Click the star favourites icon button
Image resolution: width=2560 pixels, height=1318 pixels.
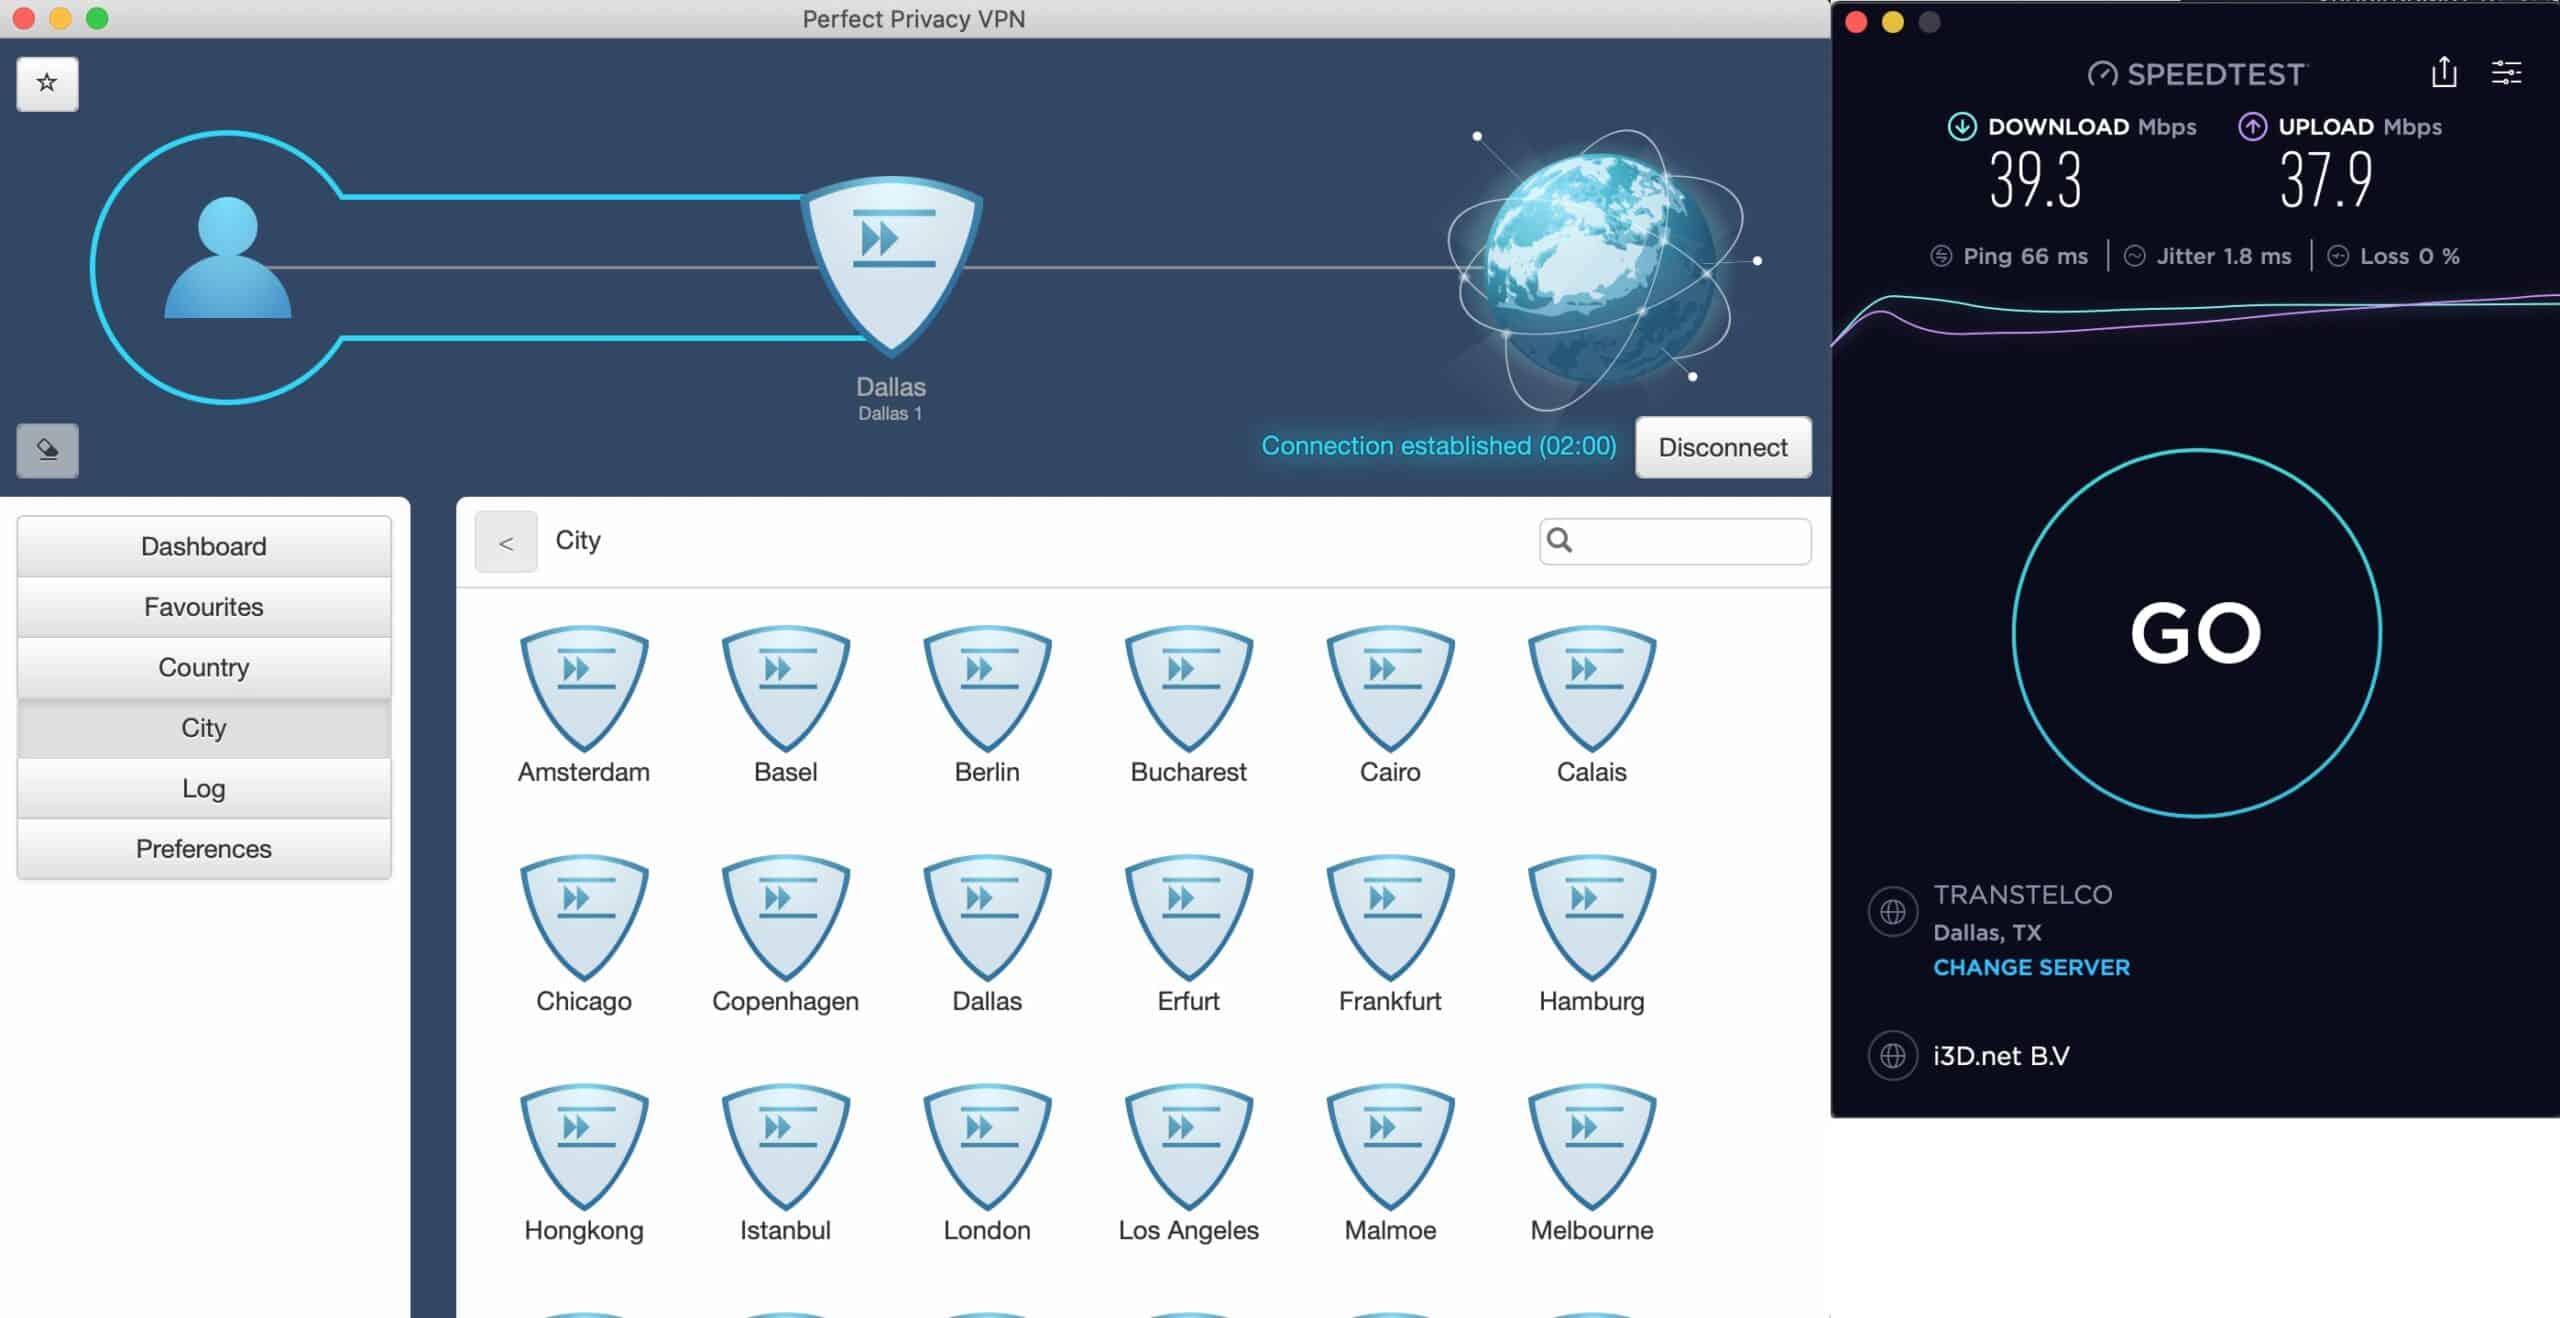tap(47, 83)
